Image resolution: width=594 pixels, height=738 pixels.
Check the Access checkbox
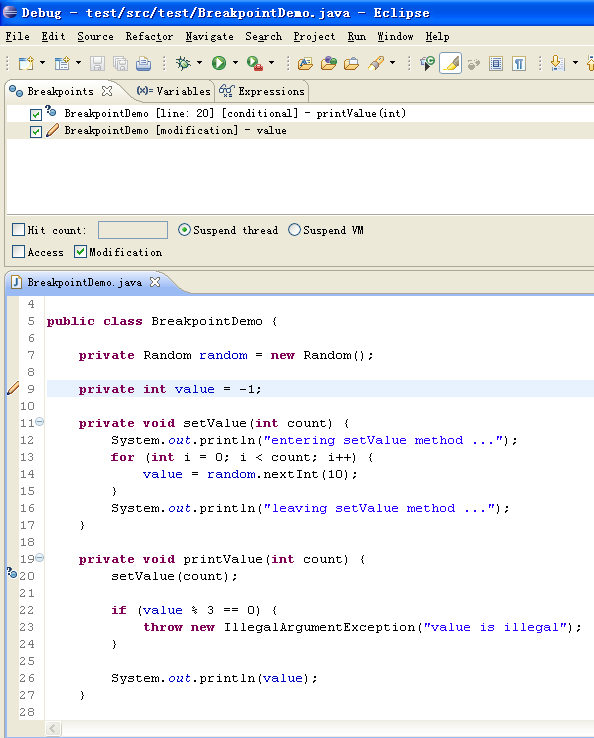[18, 251]
